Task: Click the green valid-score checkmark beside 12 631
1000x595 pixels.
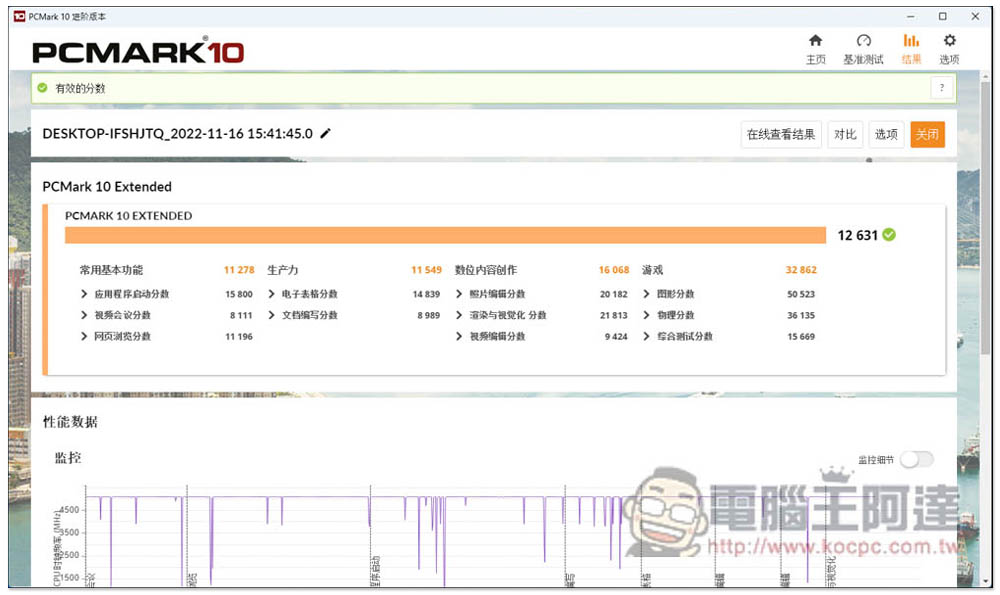Action: 889,235
